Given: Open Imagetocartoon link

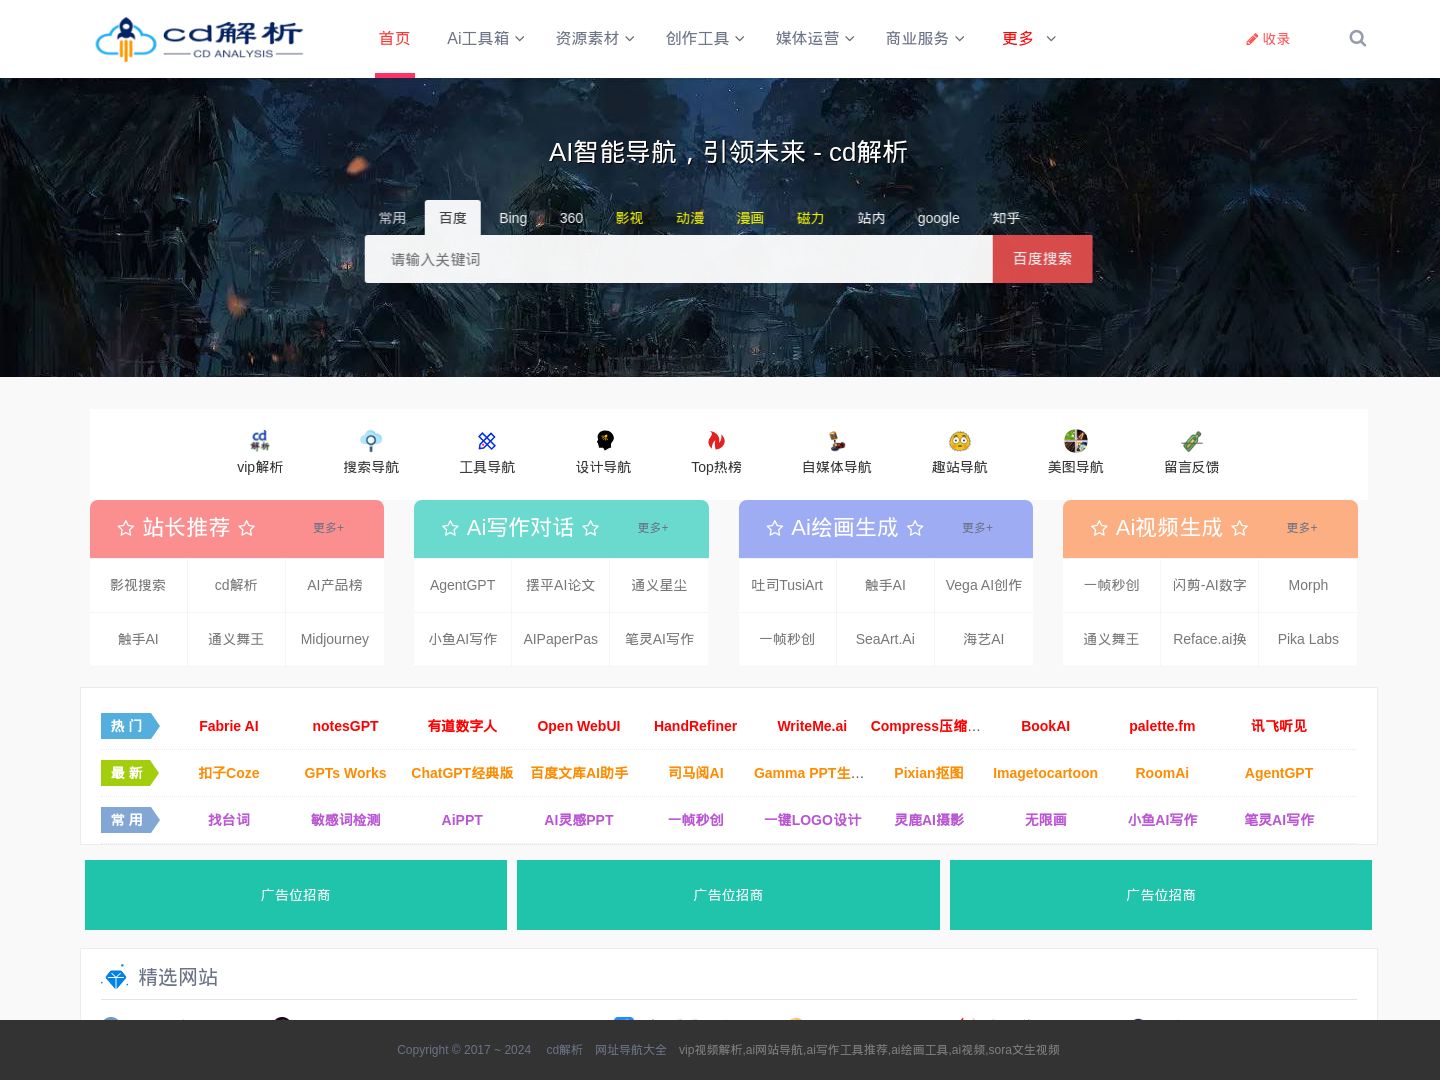Looking at the screenshot, I should [1045, 773].
